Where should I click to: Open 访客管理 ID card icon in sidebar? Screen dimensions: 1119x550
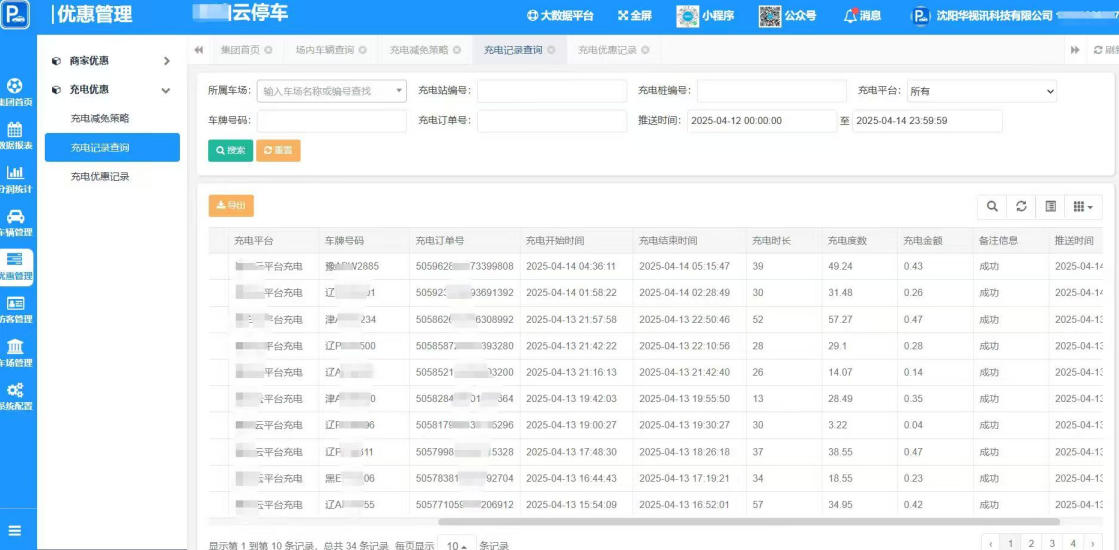16,310
